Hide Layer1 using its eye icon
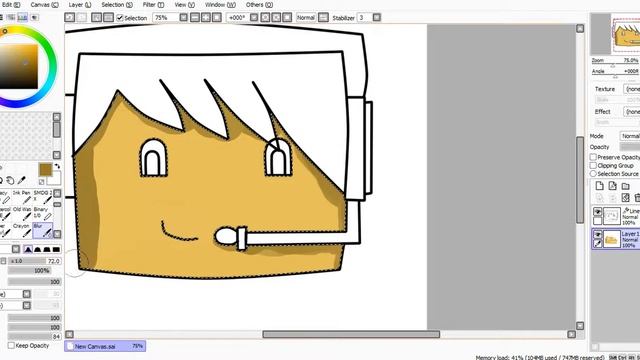This screenshot has width=640, height=360. [x=598, y=234]
